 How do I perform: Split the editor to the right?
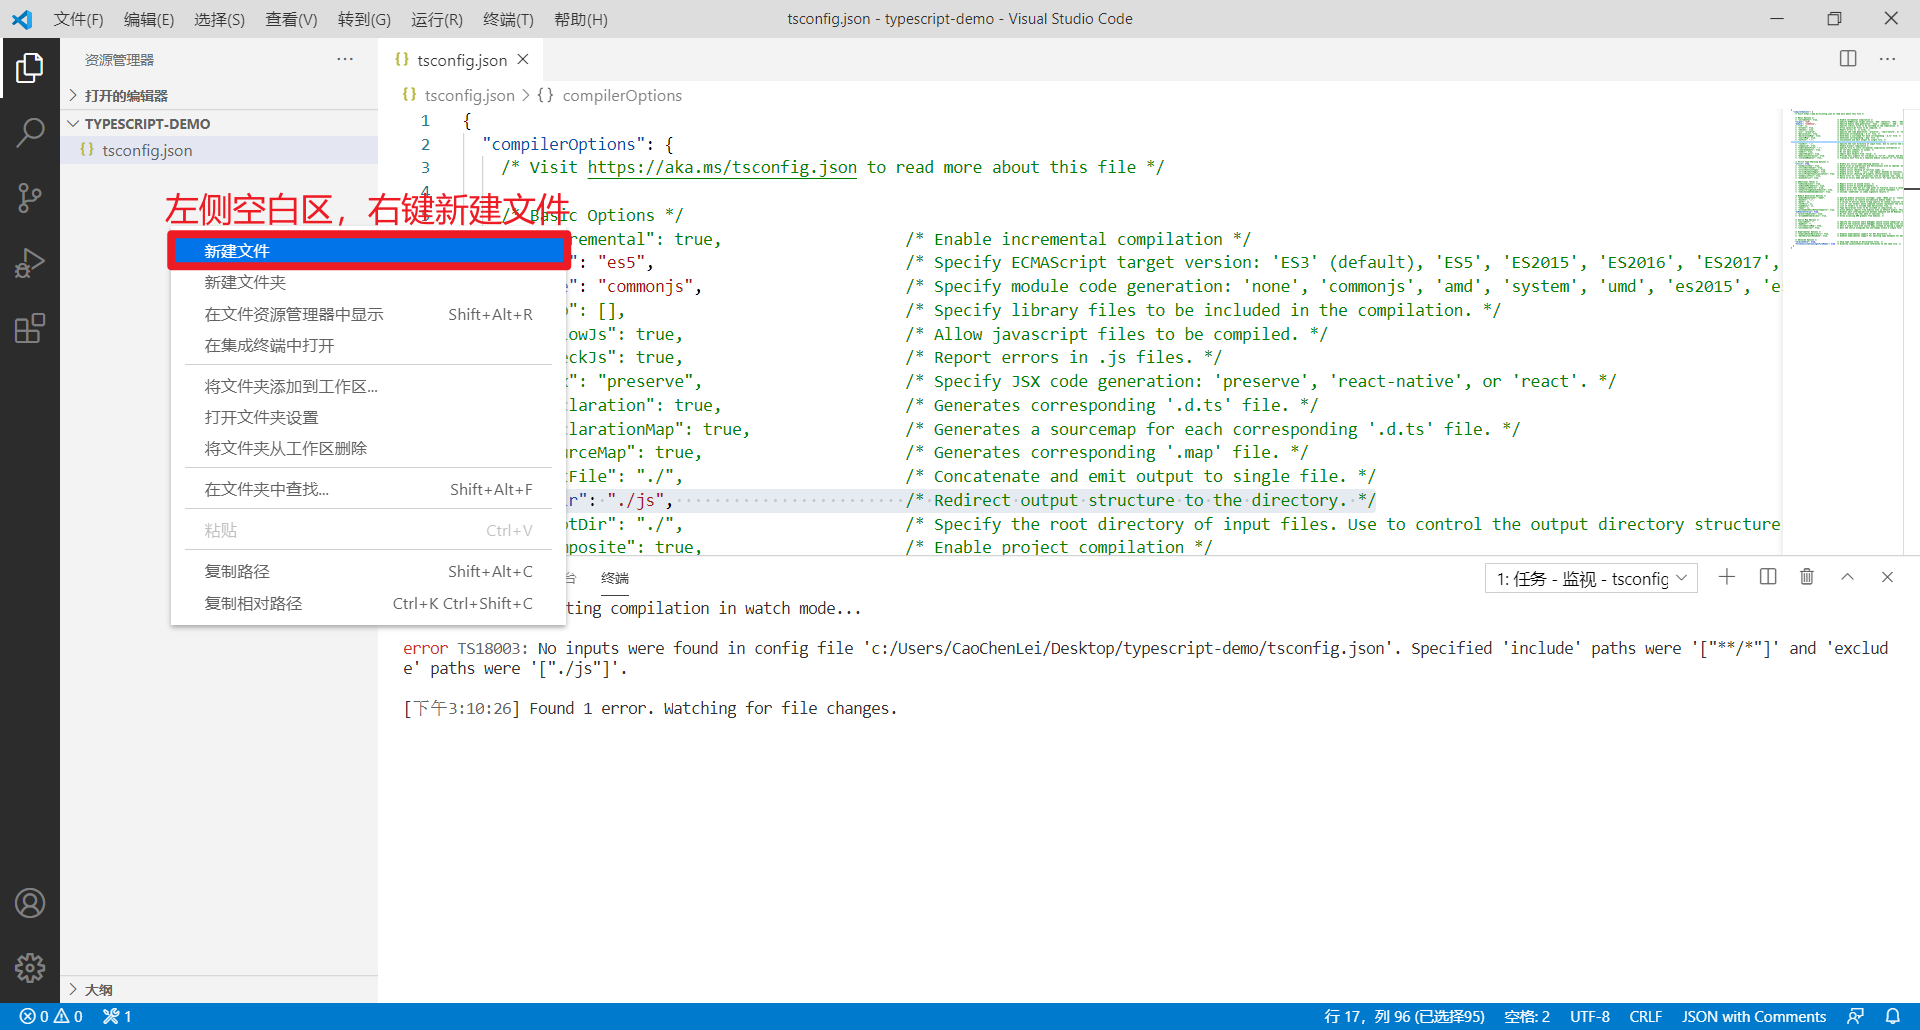pyautogui.click(x=1848, y=59)
